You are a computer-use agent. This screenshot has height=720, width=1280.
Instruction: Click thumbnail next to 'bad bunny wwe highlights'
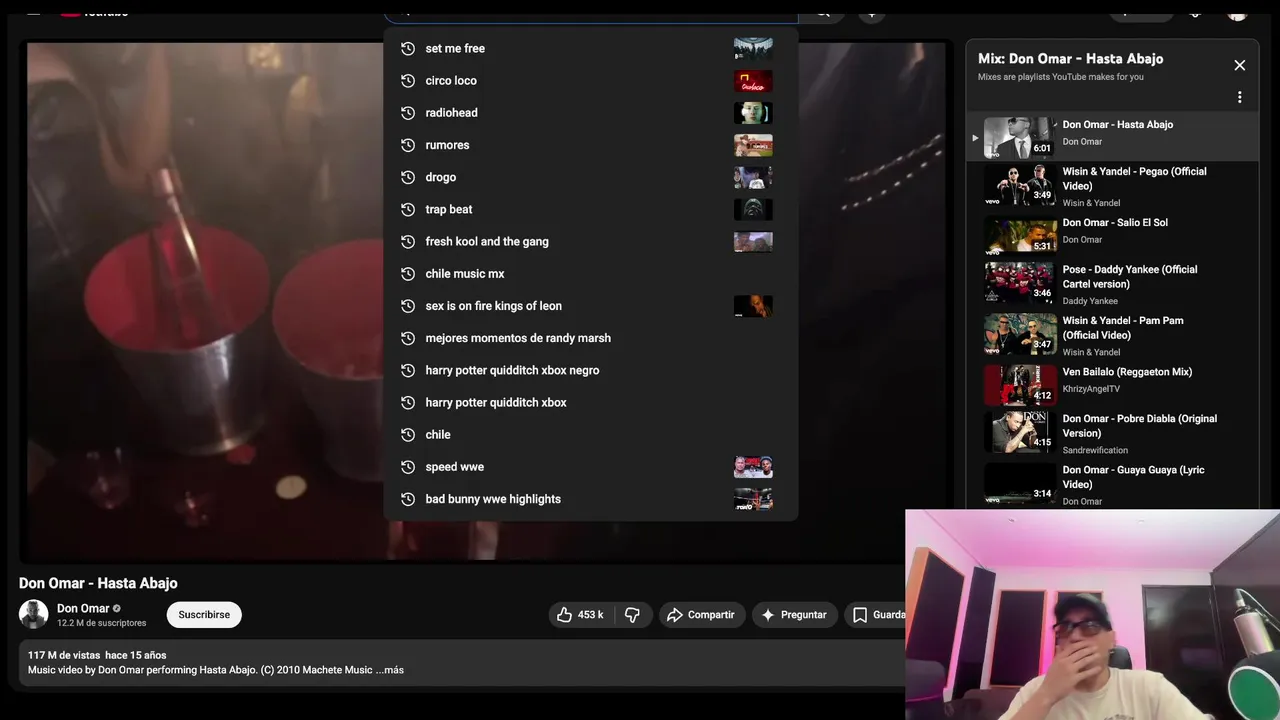(753, 499)
